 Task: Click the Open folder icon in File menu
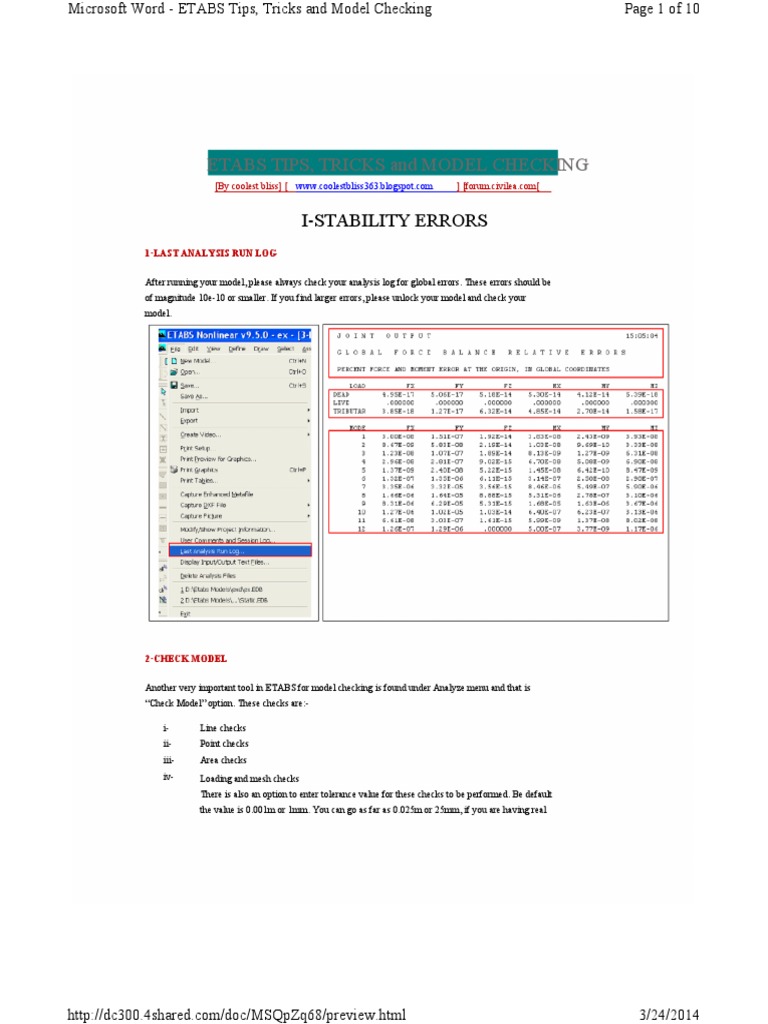[174, 372]
